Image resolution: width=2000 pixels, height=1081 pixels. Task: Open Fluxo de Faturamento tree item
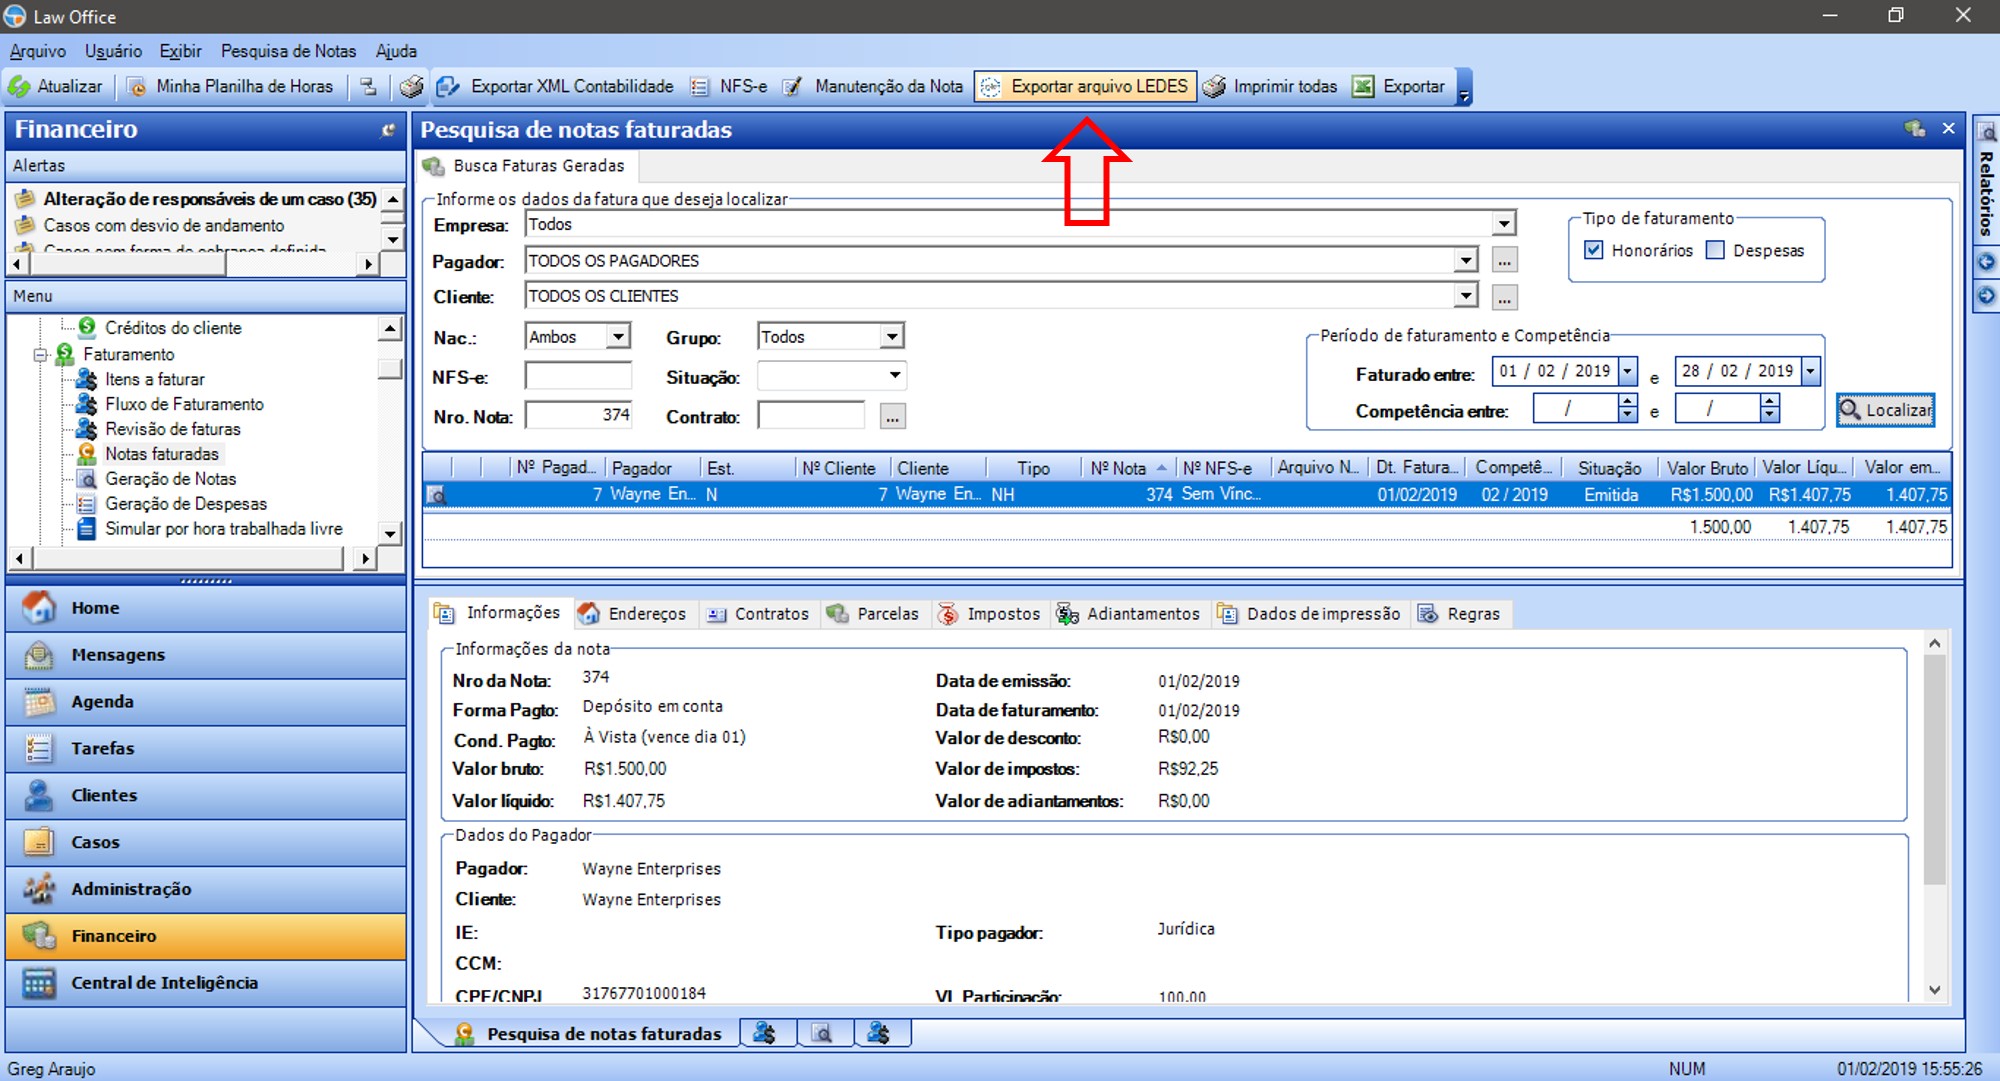(184, 404)
